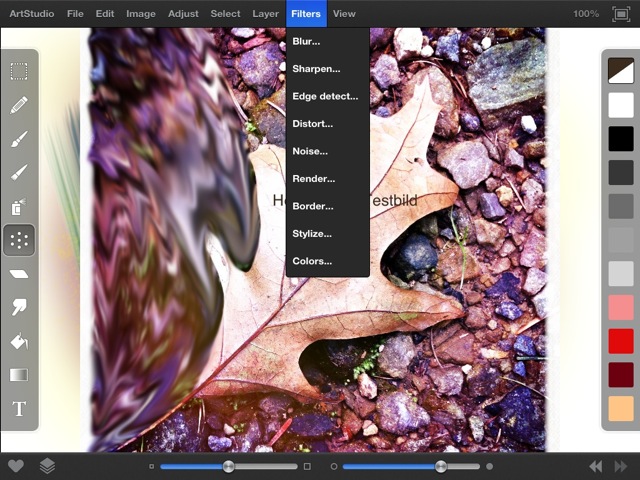Pick the spray can tool

(x=19, y=207)
